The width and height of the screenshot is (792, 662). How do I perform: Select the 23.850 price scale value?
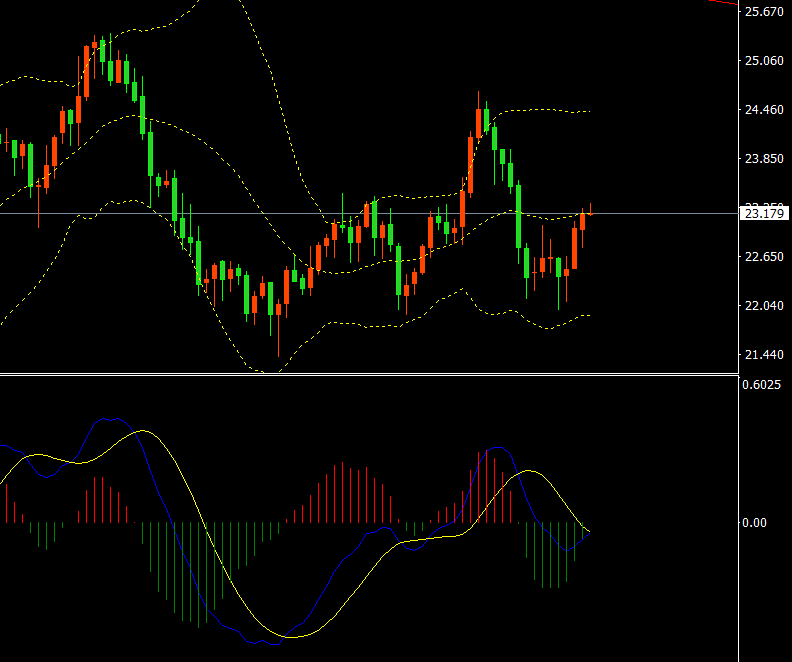(x=764, y=159)
